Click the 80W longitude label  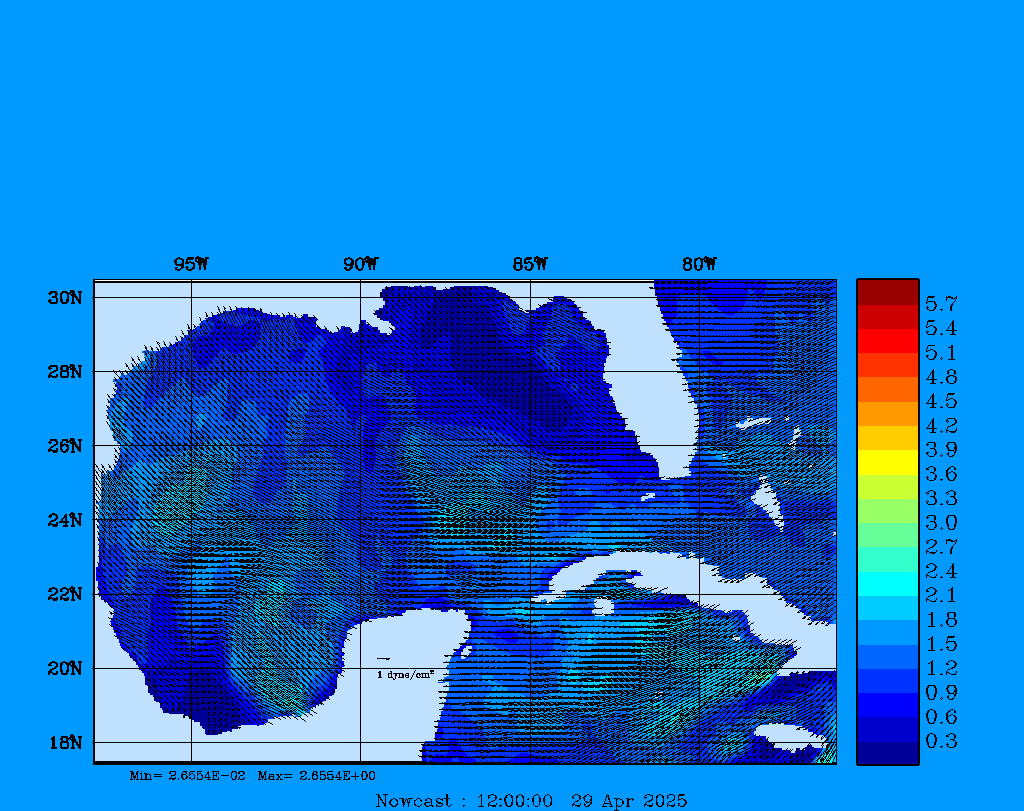pyautogui.click(x=699, y=264)
